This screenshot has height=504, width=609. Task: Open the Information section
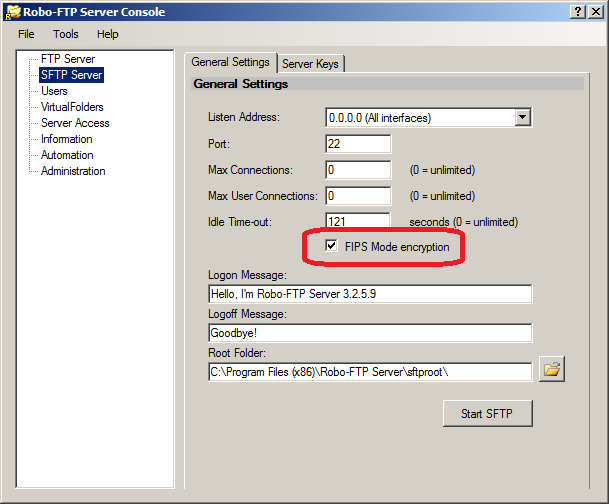click(67, 139)
